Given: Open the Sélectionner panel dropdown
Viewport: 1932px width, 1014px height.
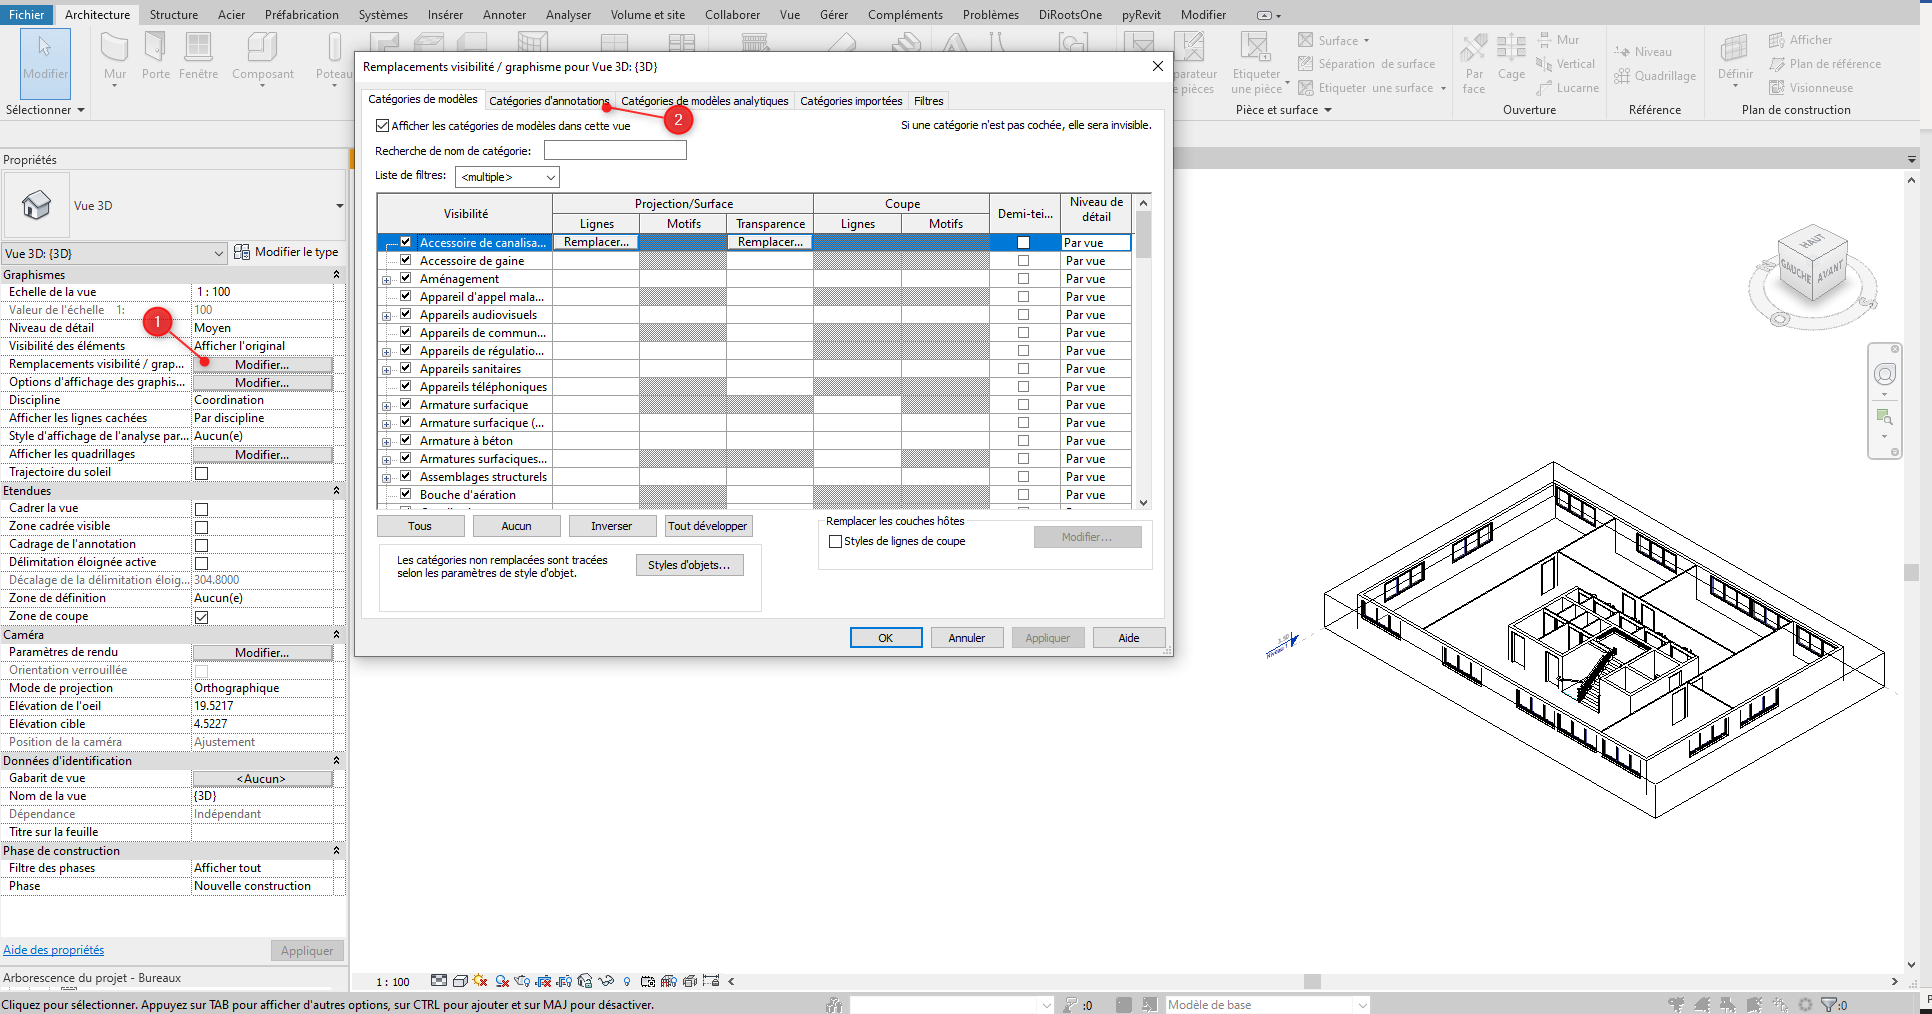Looking at the screenshot, I should [45, 110].
